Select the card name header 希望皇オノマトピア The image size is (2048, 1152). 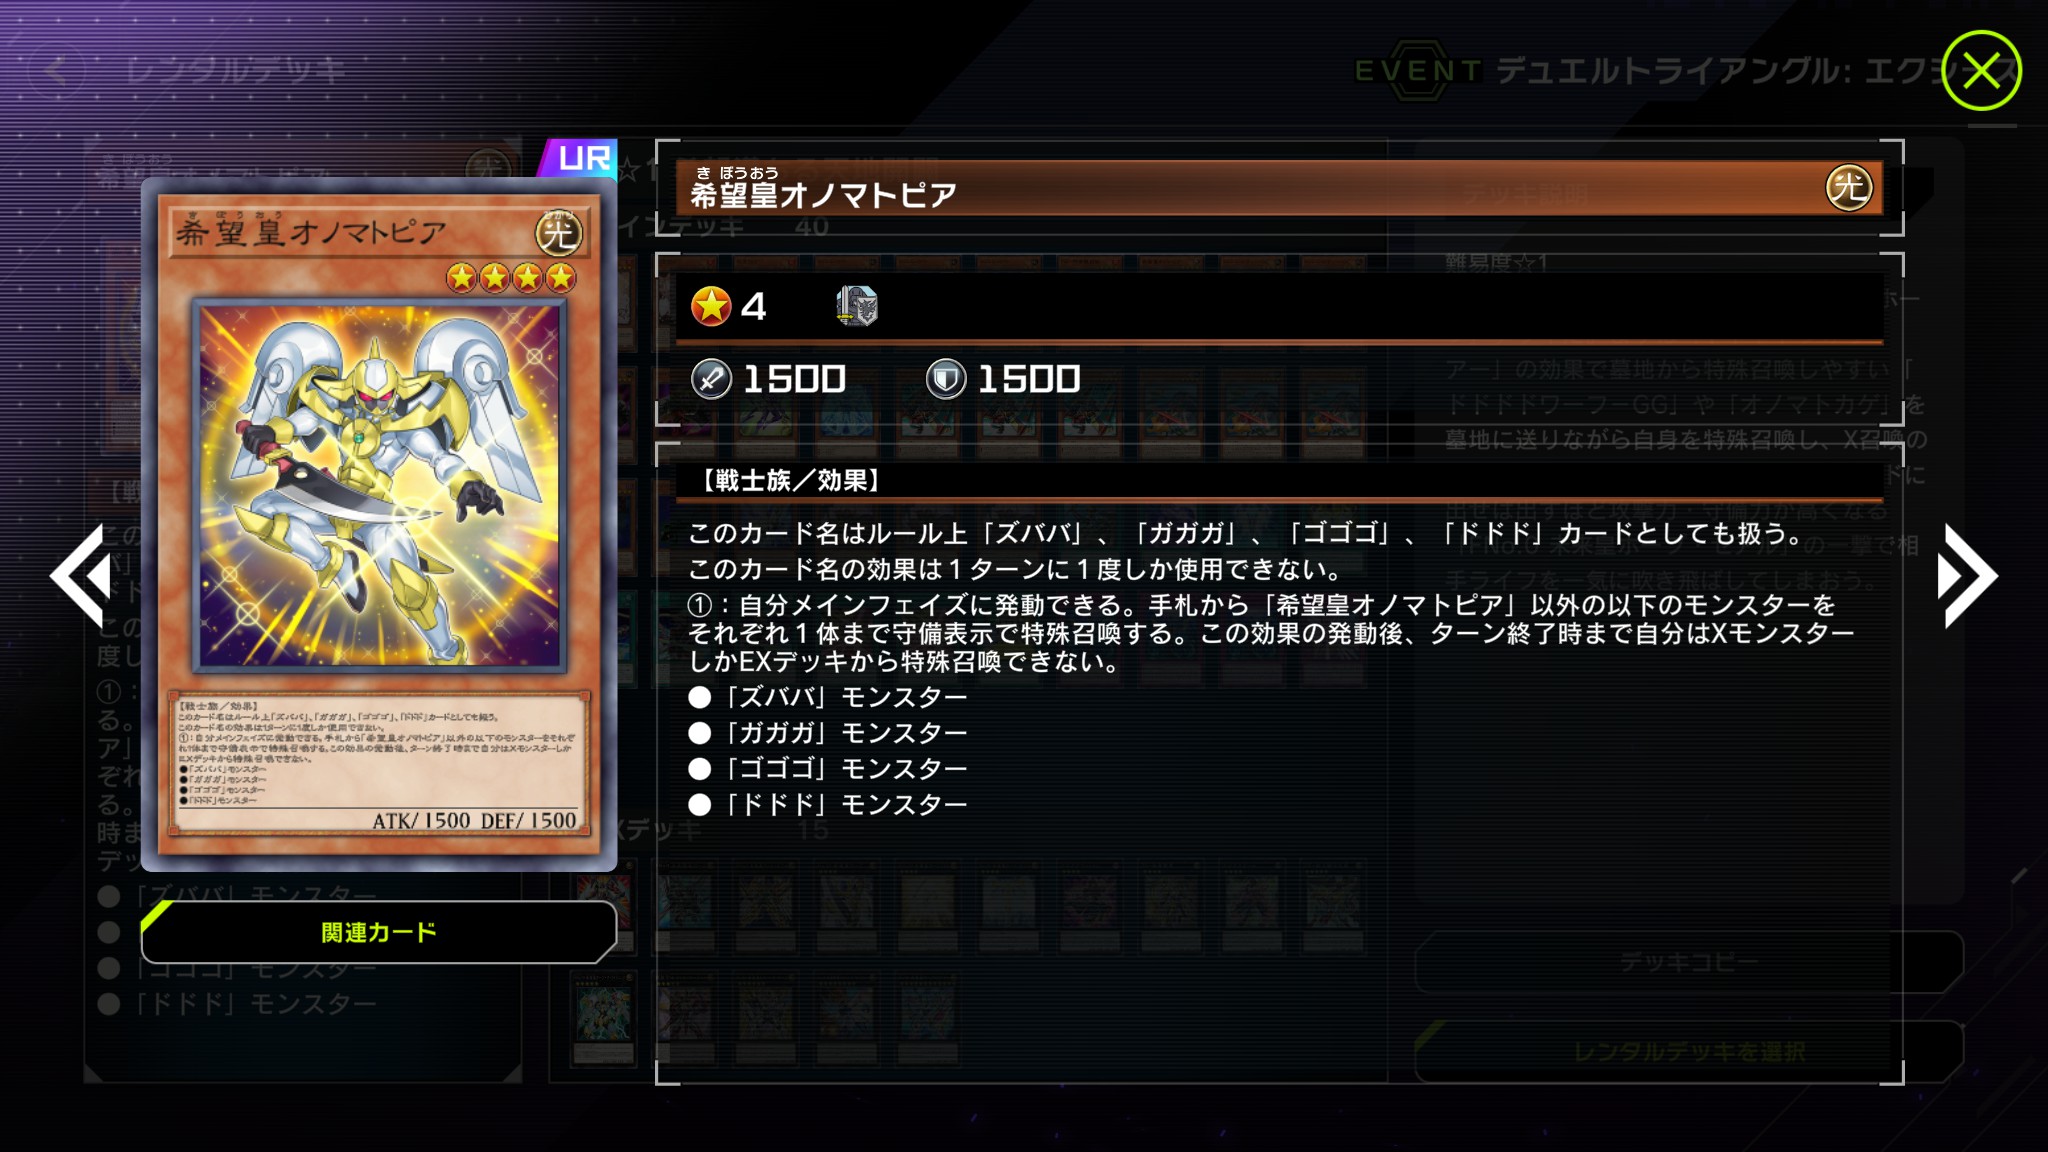823,188
